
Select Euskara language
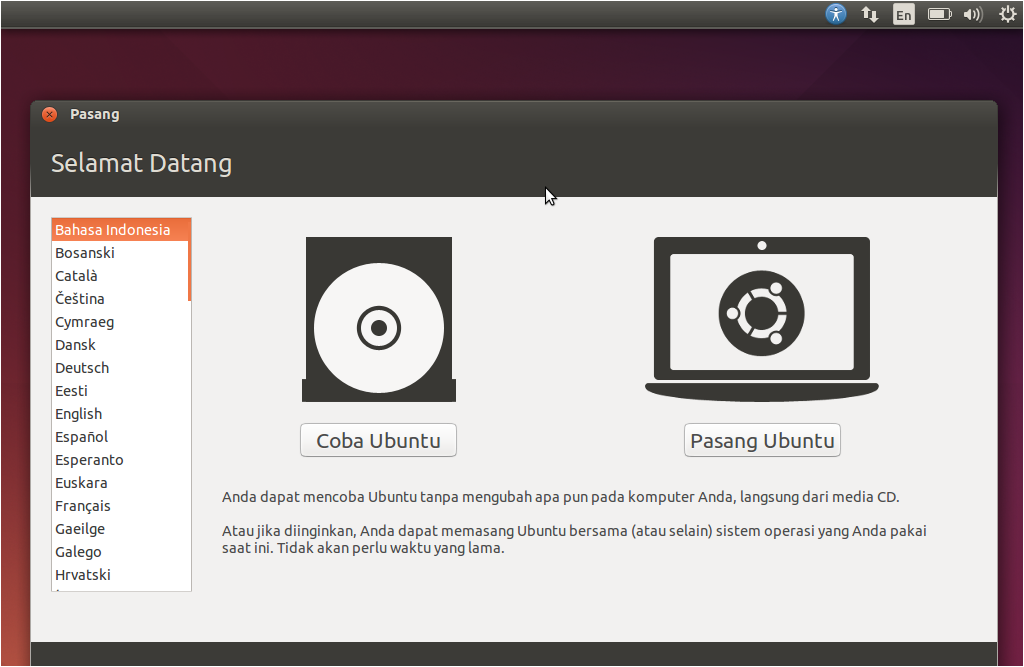(120, 483)
